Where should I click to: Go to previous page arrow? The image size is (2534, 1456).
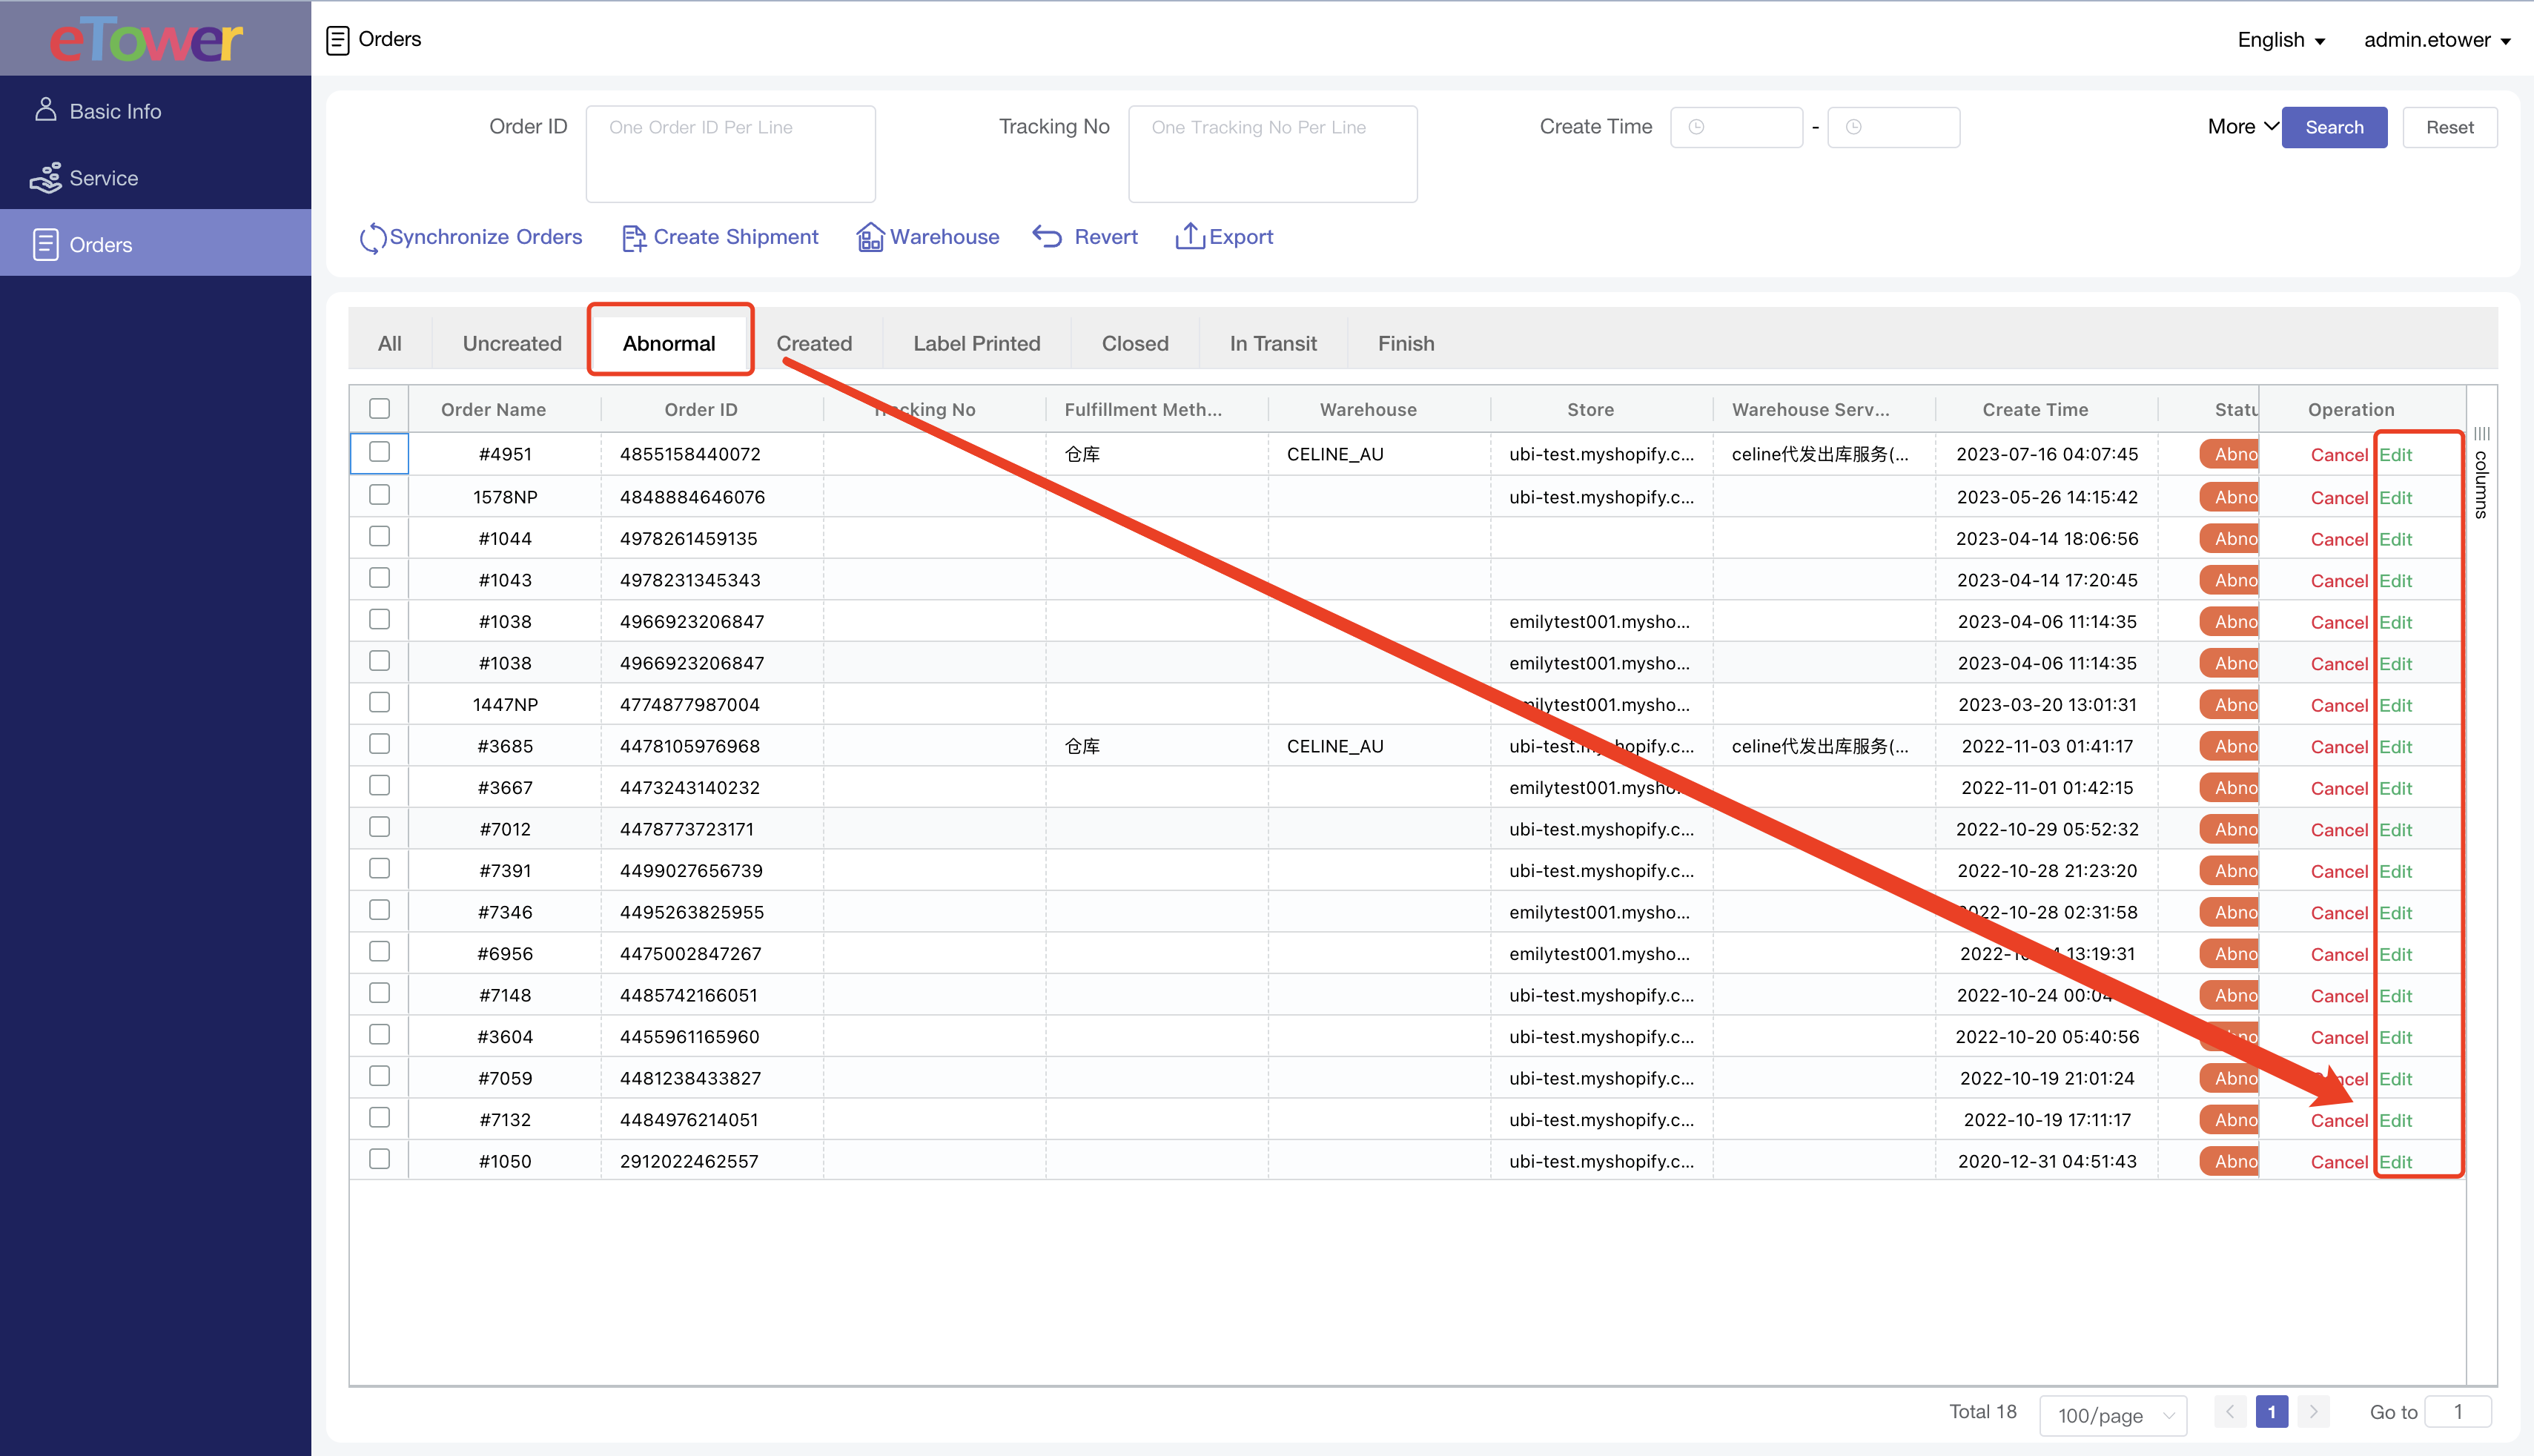2229,1412
